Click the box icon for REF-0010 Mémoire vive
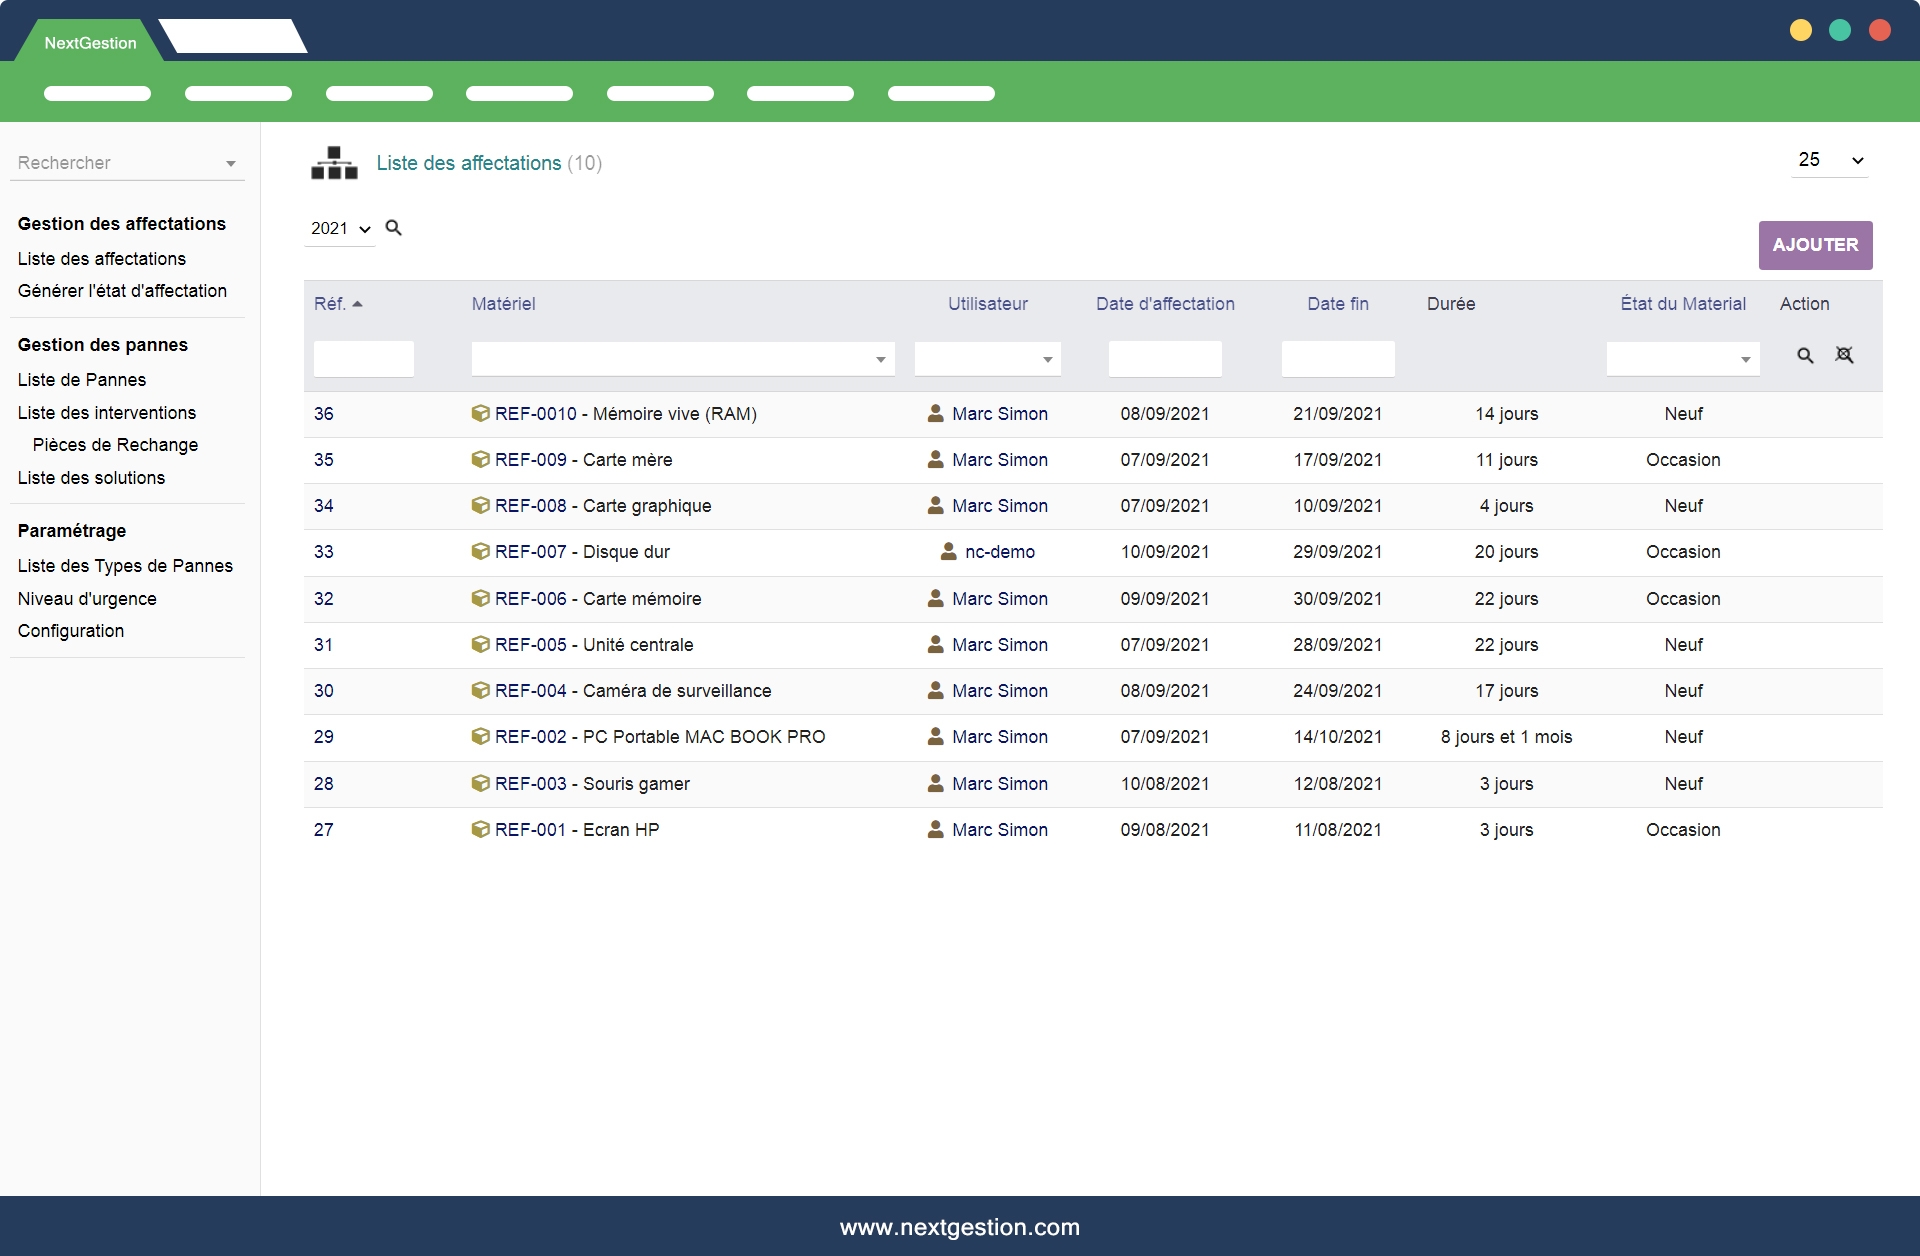This screenshot has height=1256, width=1920. tap(480, 413)
